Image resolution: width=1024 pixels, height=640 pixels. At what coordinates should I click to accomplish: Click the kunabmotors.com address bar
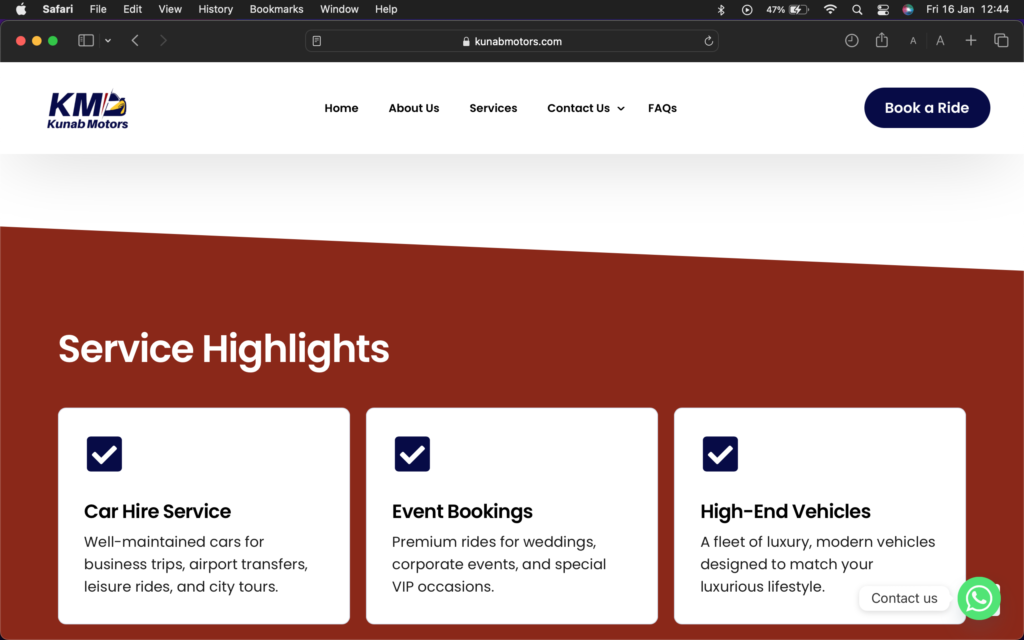click(x=512, y=41)
